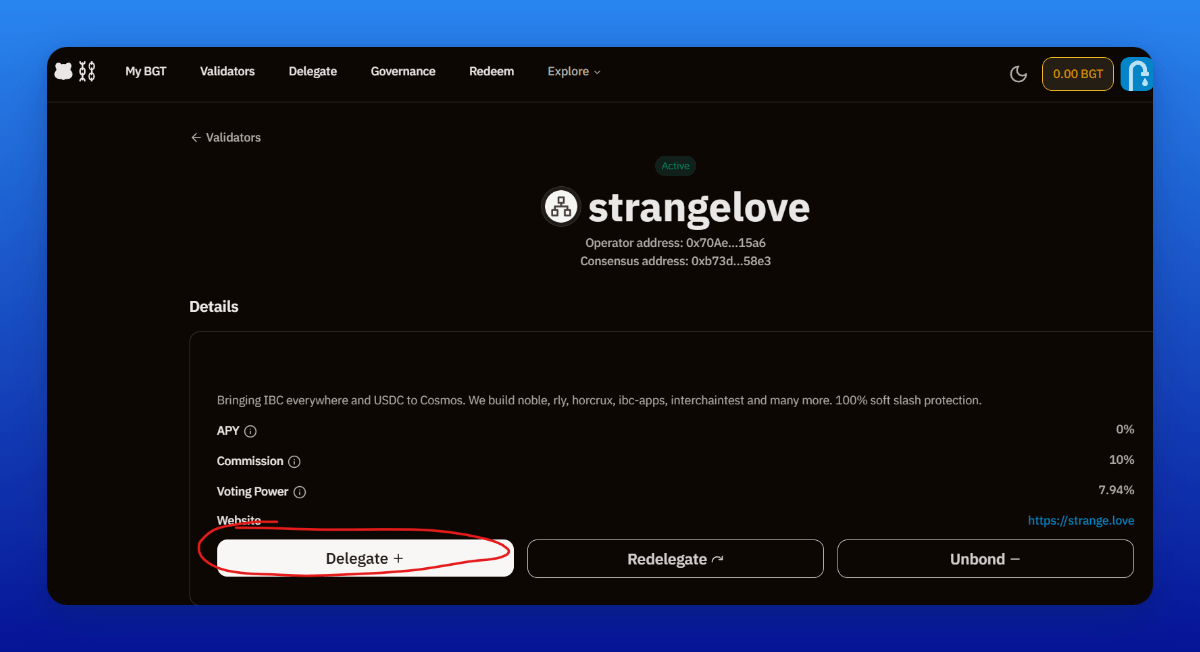This screenshot has height=652, width=1200.
Task: Open the wallet avatar icon
Action: [1136, 74]
